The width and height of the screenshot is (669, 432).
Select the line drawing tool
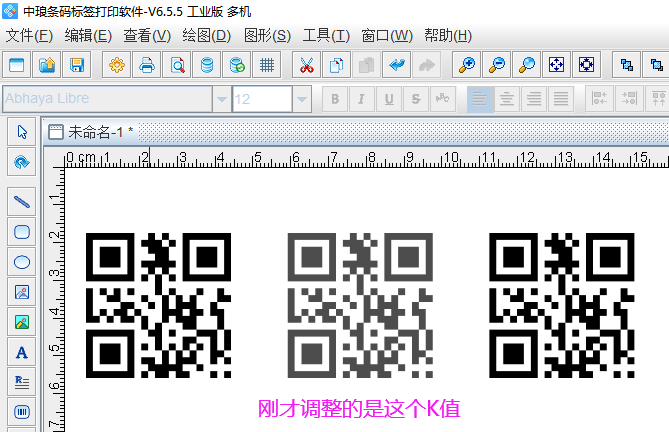tap(22, 201)
